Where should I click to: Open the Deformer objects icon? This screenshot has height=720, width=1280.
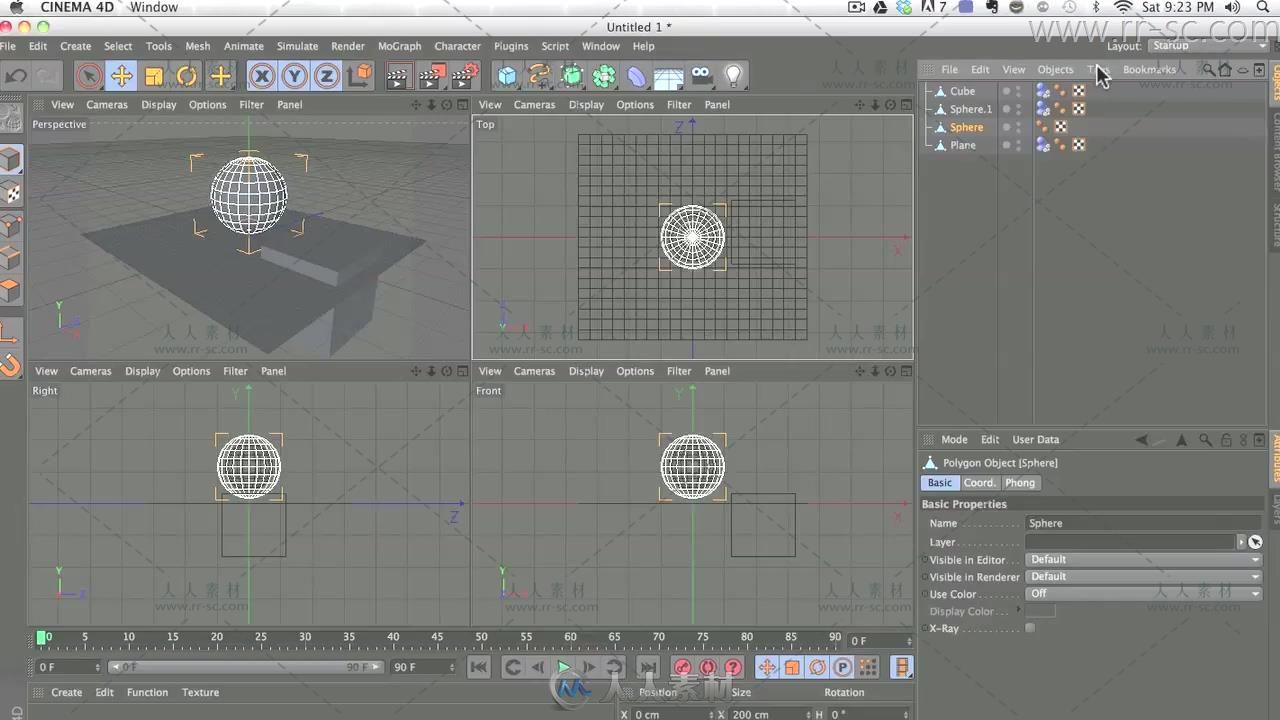pyautogui.click(x=637, y=76)
